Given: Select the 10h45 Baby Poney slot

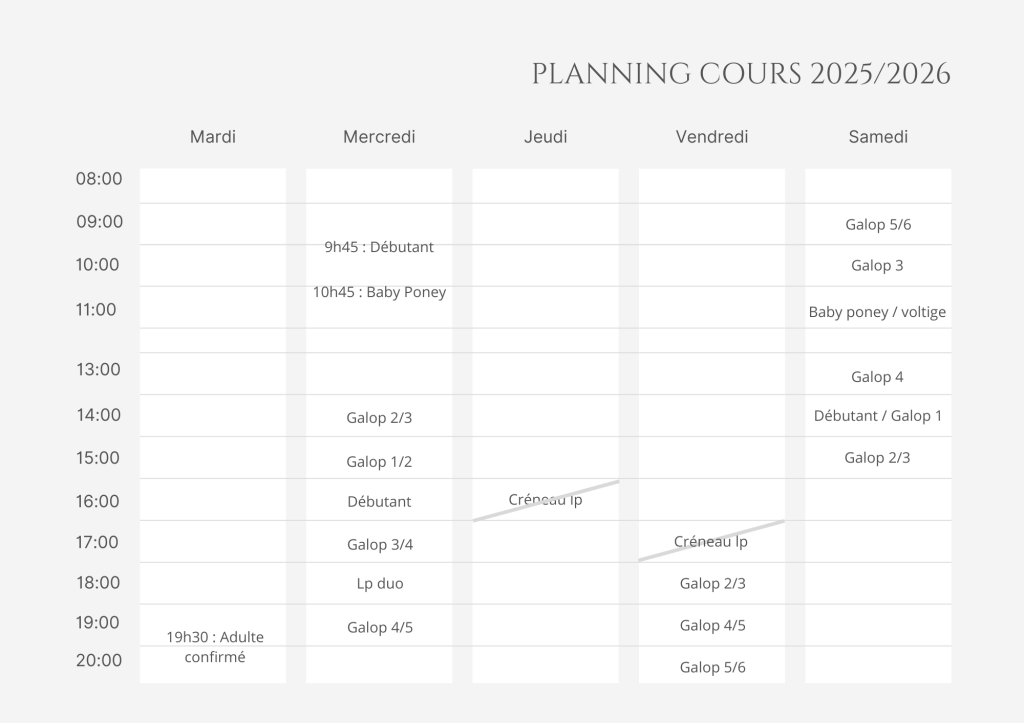Looking at the screenshot, I should (379, 292).
